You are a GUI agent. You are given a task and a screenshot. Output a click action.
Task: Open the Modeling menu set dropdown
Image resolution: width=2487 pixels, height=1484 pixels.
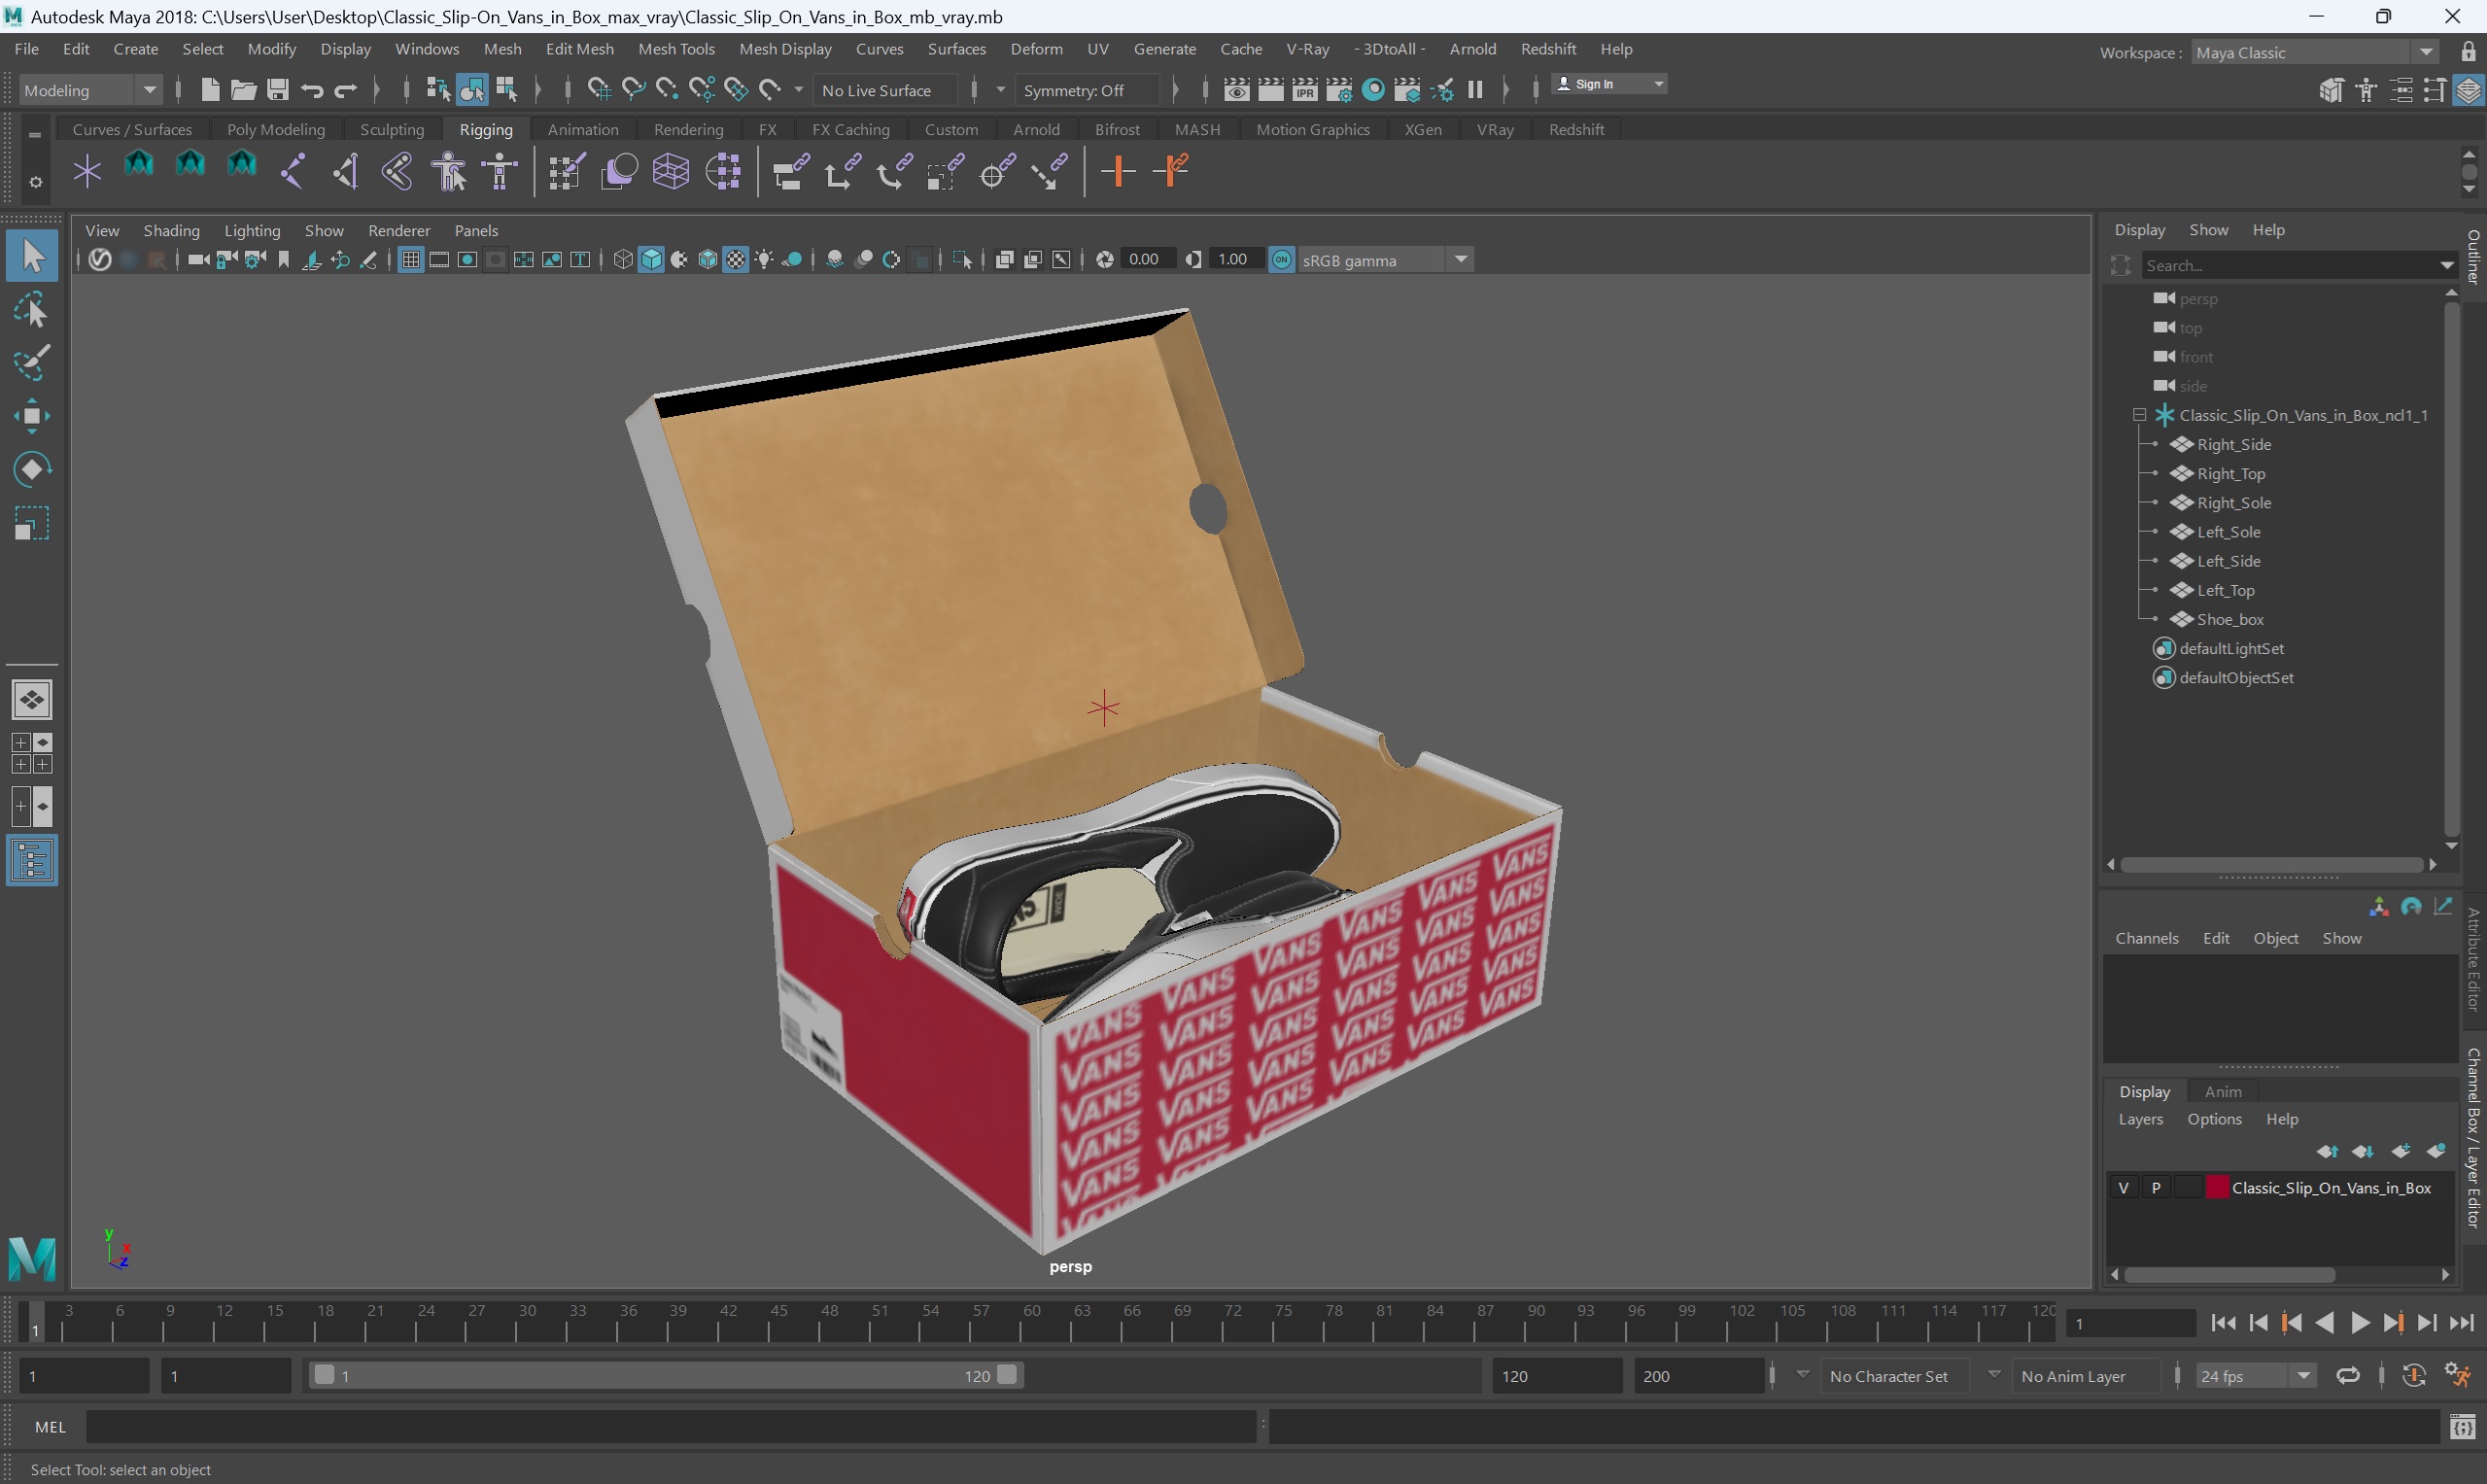point(90,90)
